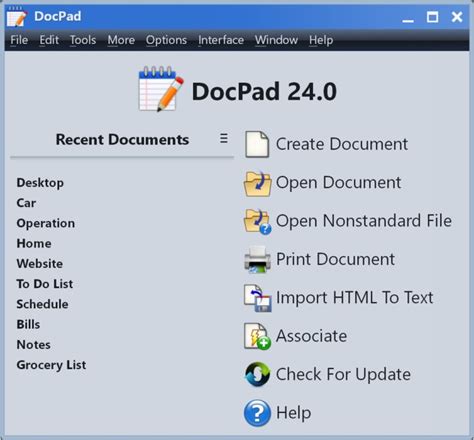
Task: Open the Options menu
Action: [x=166, y=40]
